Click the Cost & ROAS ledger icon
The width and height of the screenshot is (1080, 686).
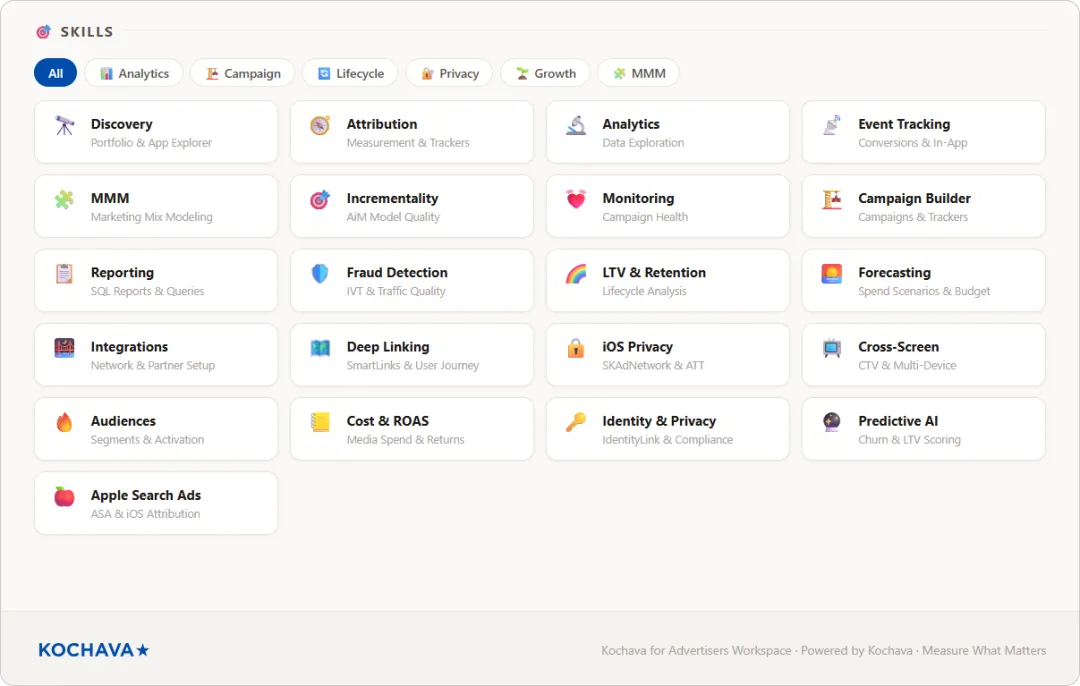[x=320, y=422]
